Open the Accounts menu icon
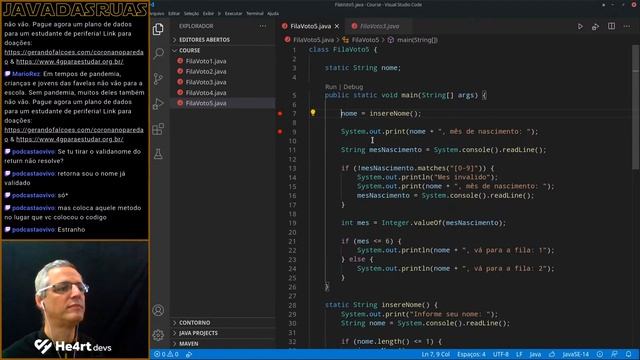 click(158, 310)
